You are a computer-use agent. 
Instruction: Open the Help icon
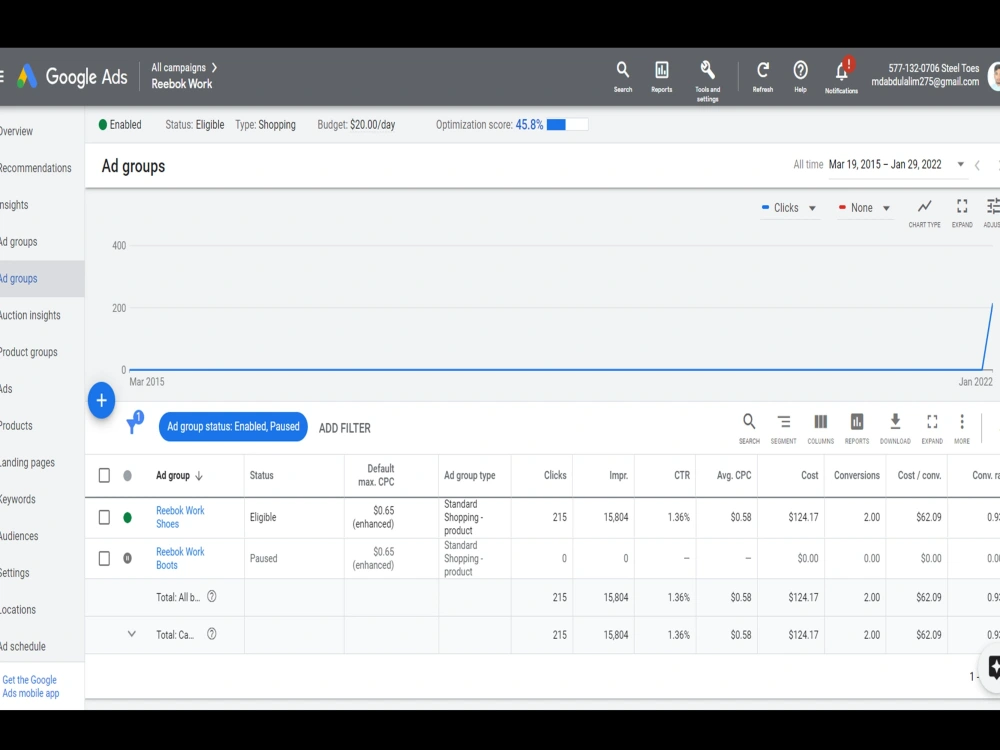800,77
